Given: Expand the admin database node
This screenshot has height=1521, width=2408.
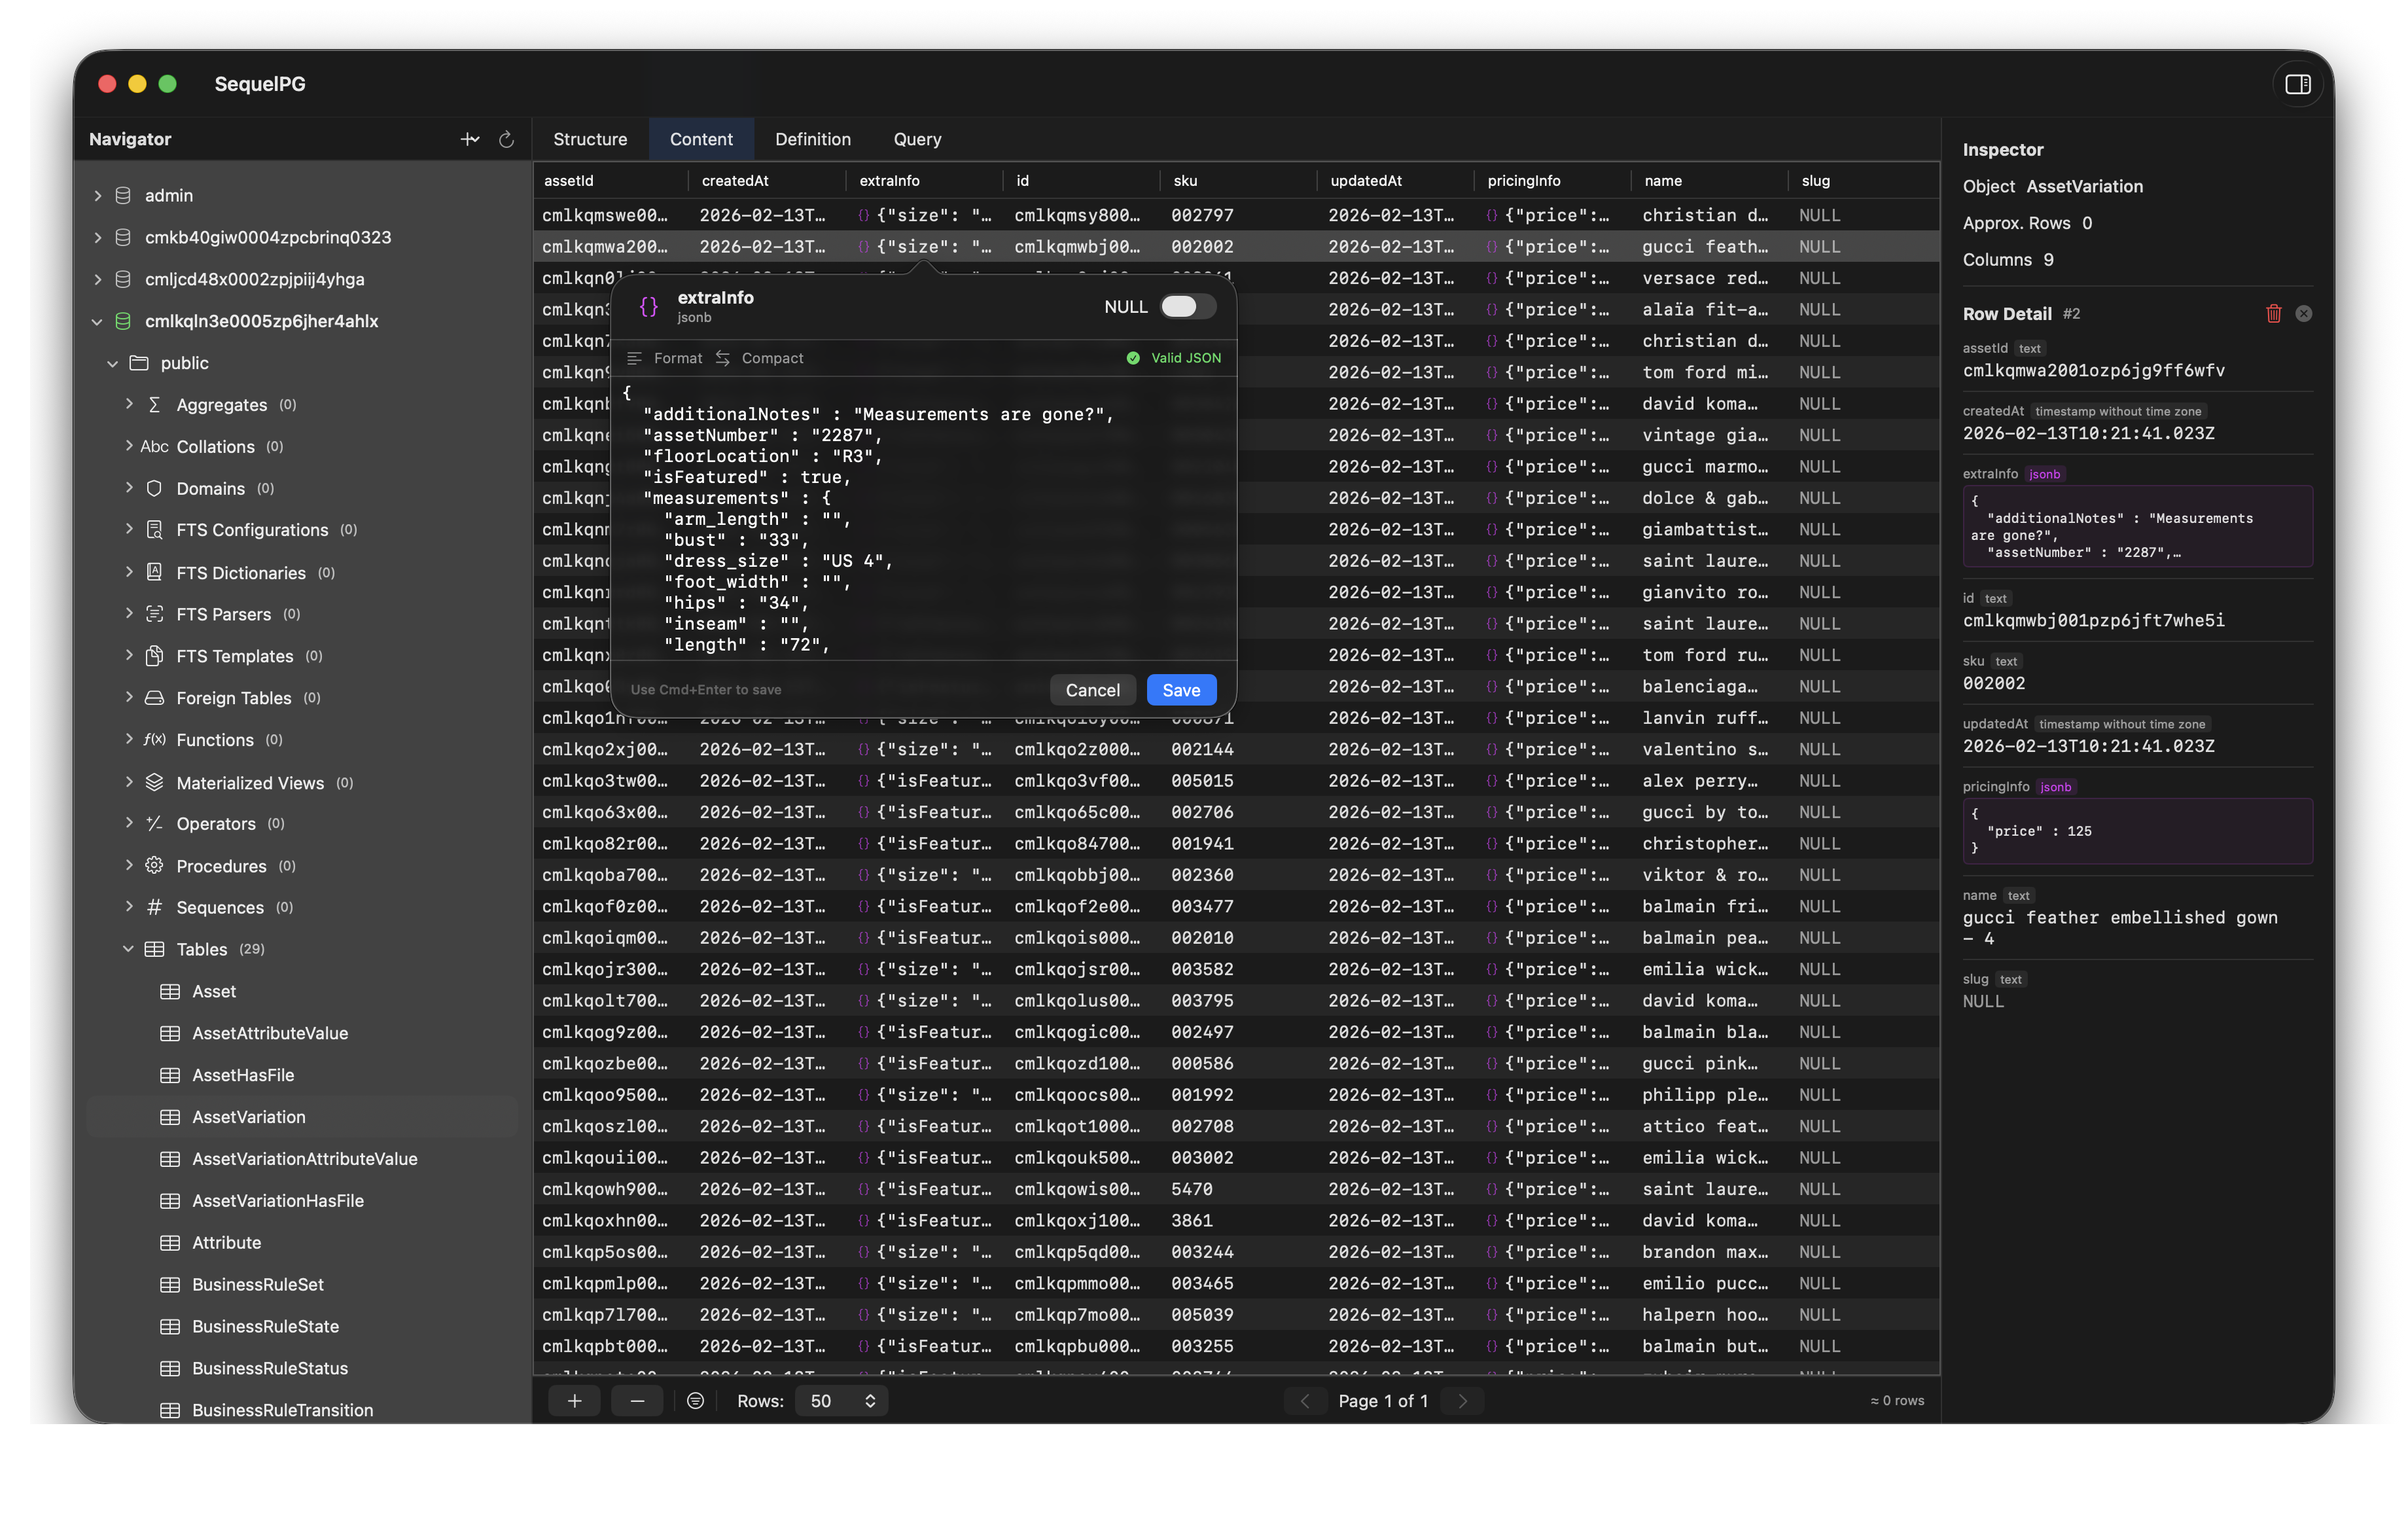Looking at the screenshot, I should (x=97, y=195).
